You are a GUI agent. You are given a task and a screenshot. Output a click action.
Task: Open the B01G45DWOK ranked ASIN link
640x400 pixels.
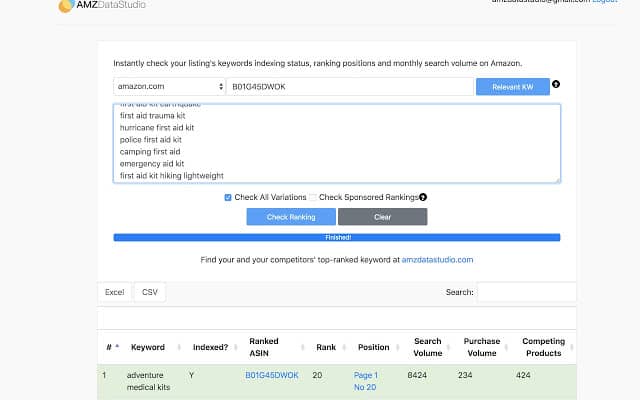272,375
